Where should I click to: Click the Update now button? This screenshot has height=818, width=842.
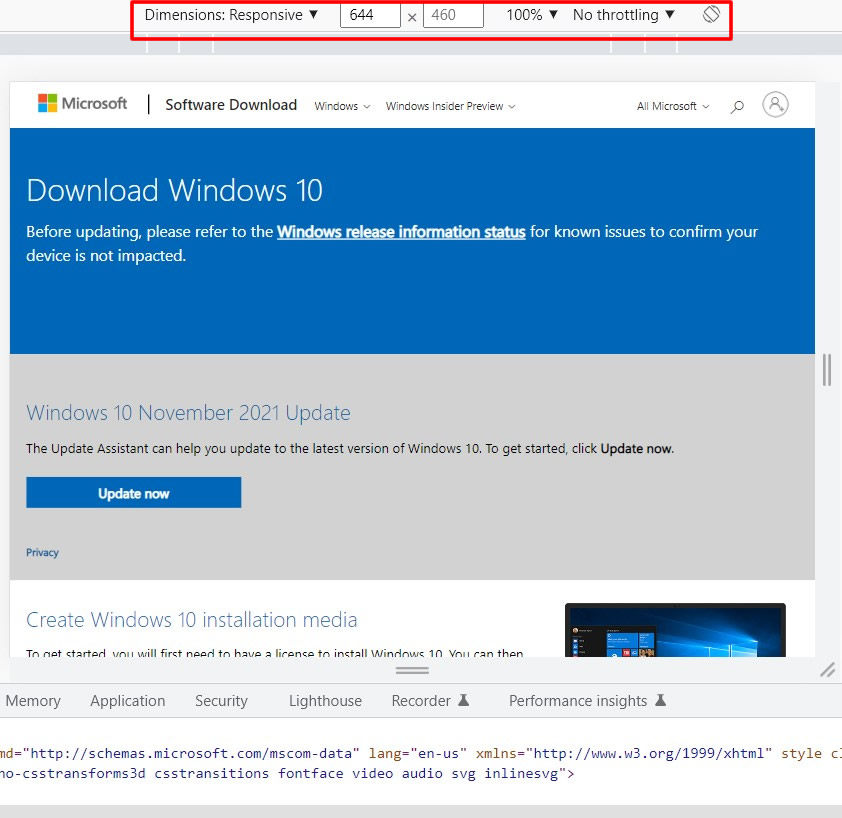click(134, 493)
